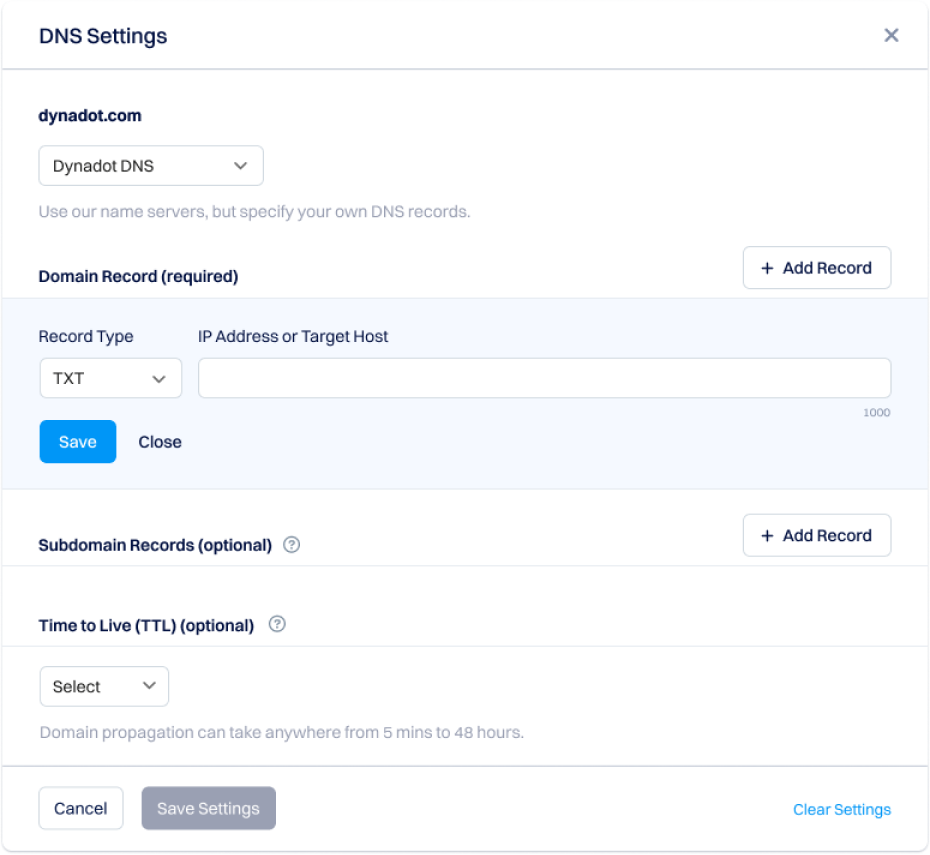Click the chevron arrow on the Dynadot DNS selector
The height and width of the screenshot is (855, 930).
pyautogui.click(x=240, y=166)
